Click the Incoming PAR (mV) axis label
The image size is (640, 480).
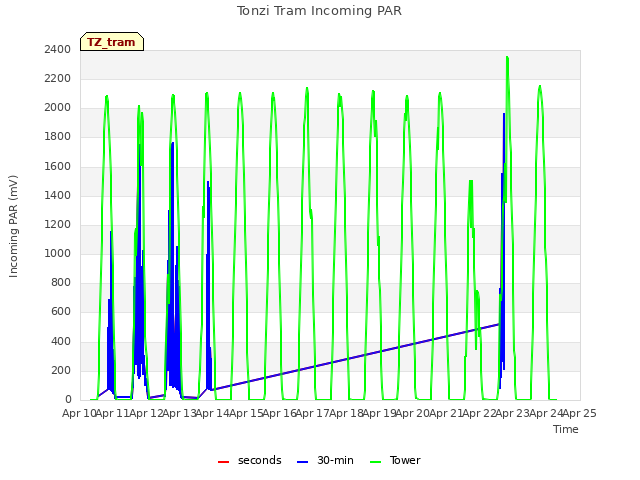pyautogui.click(x=13, y=226)
